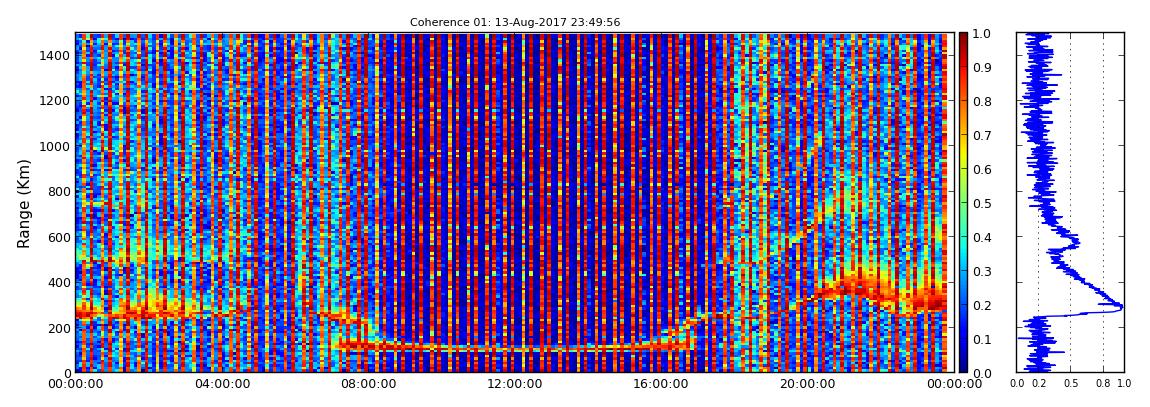1150x407 pixels.
Task: Click the 800 tick on the range axis
Action: [x=57, y=191]
